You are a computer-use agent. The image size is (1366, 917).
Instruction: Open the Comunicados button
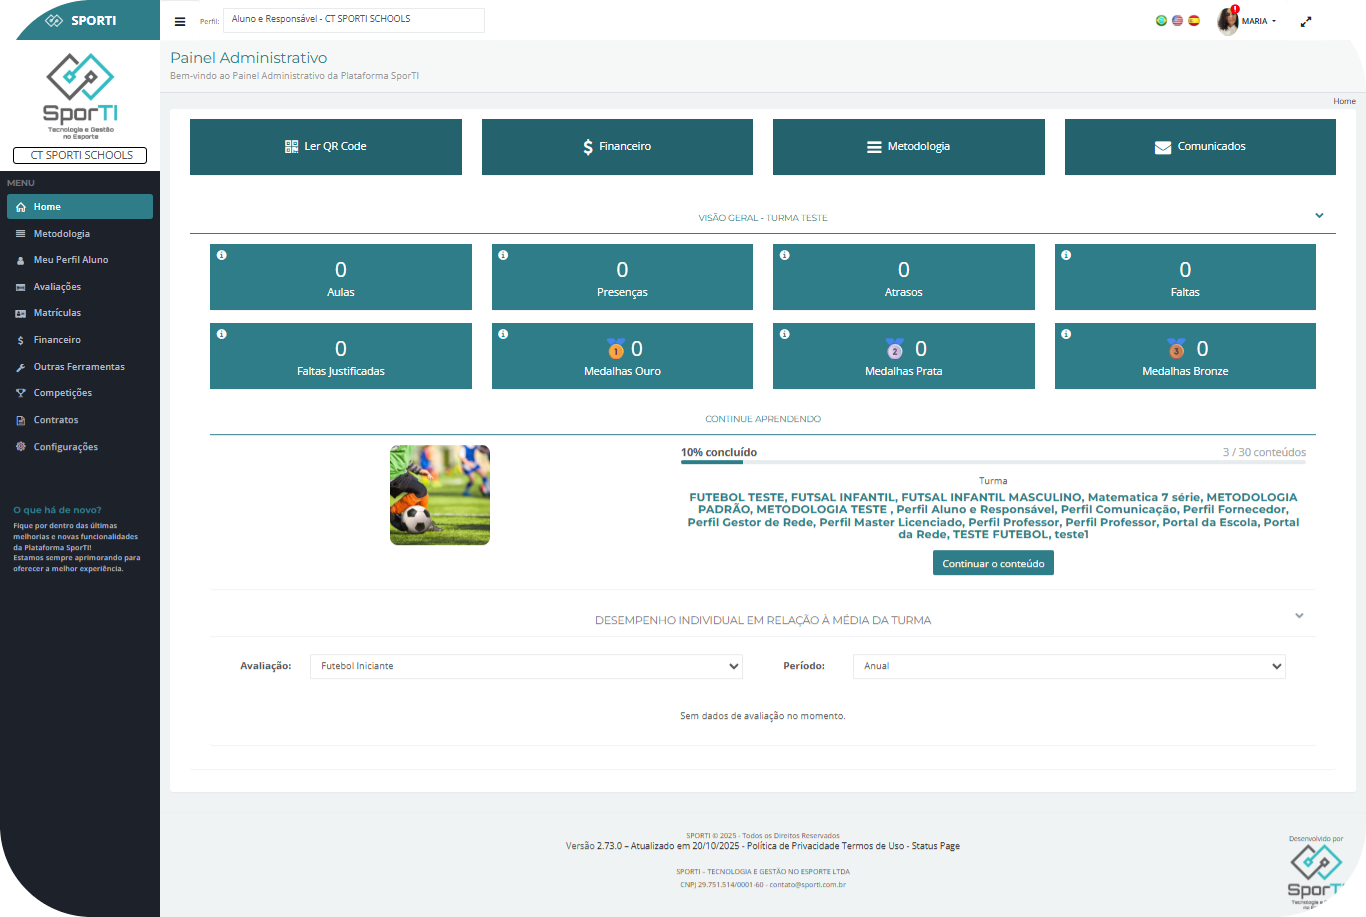click(1200, 147)
